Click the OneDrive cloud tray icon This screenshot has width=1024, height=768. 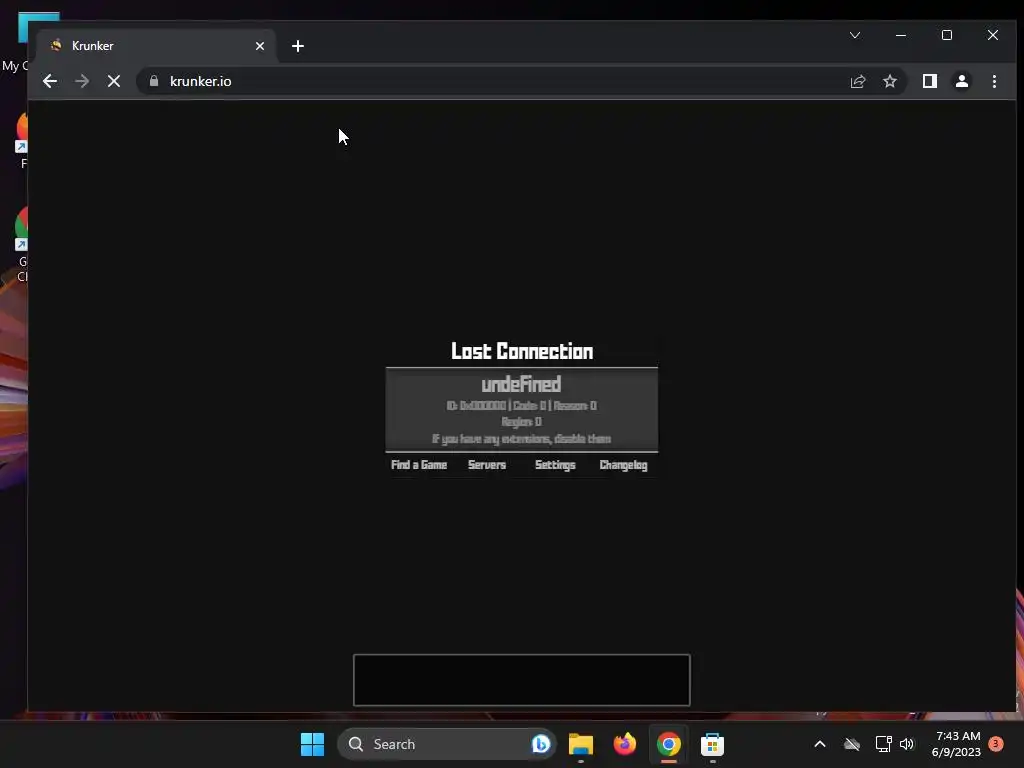852,744
